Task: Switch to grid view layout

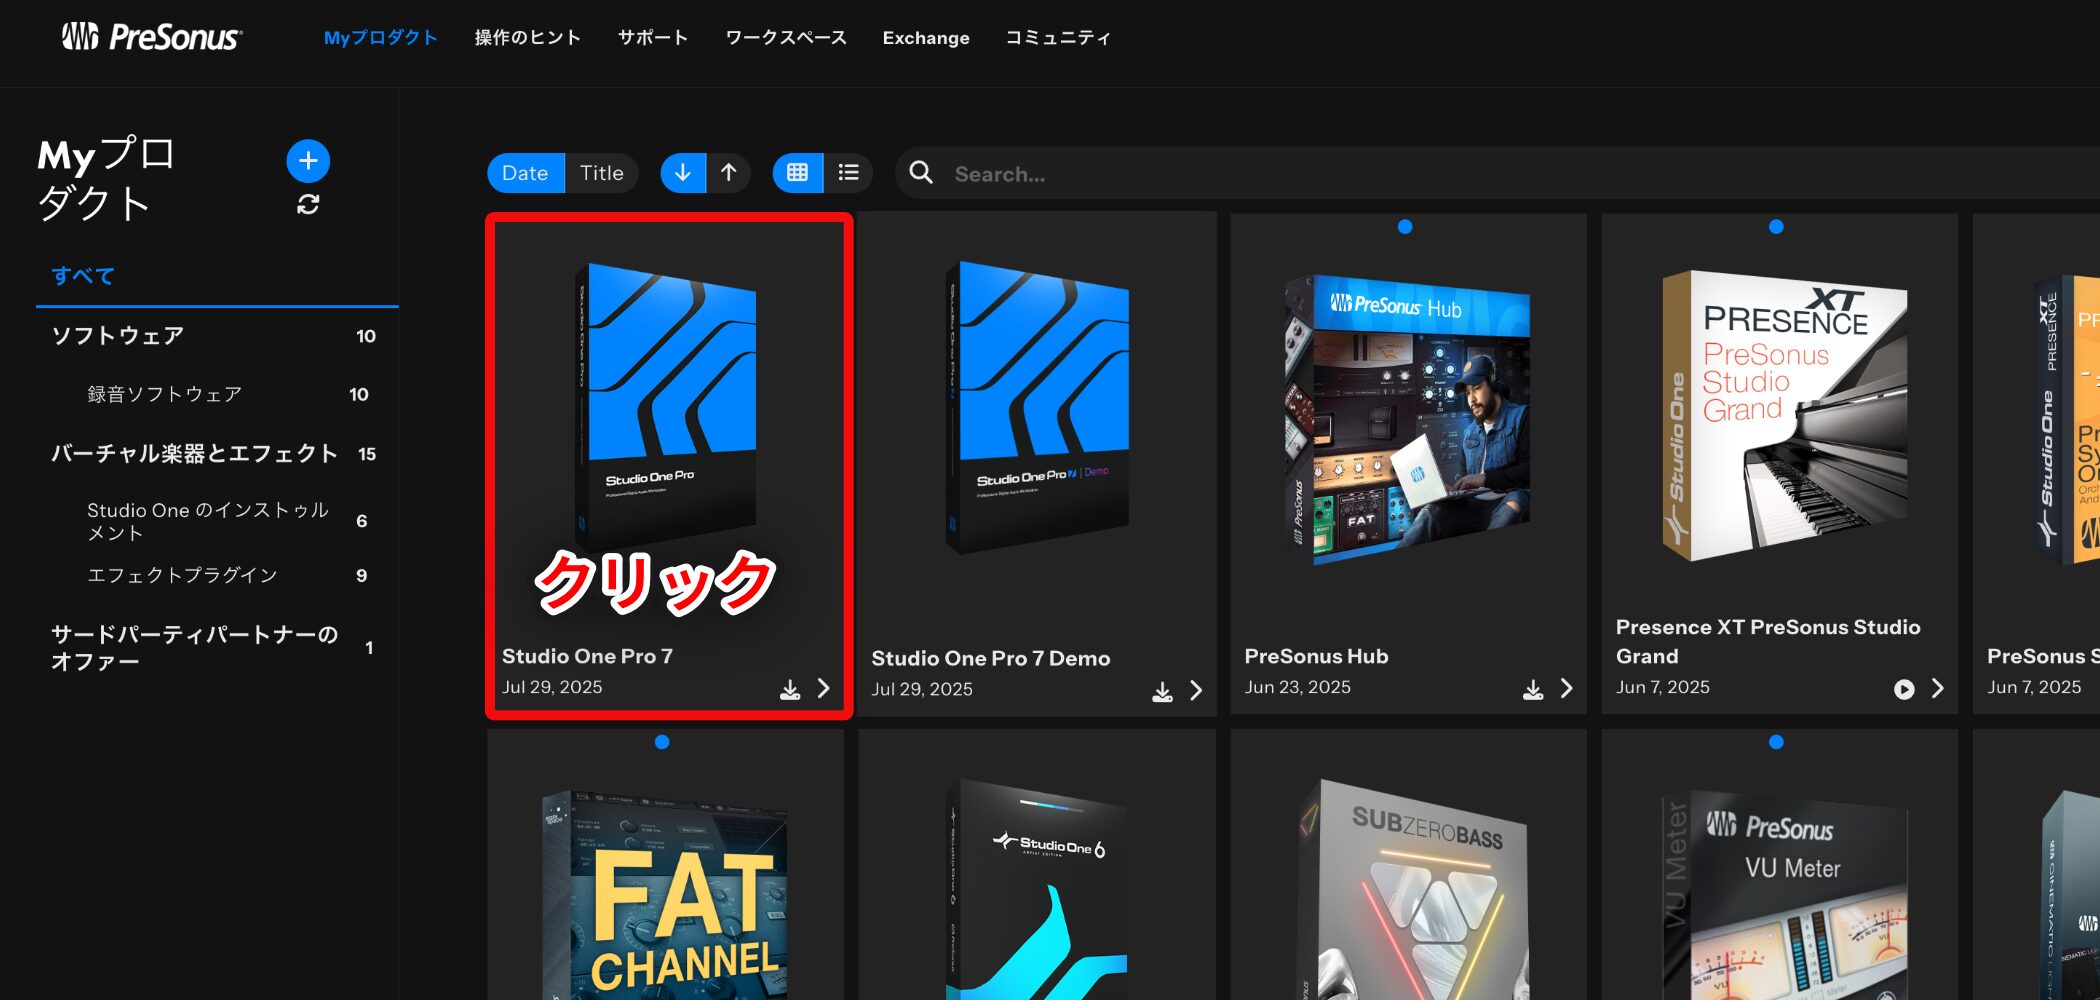Action: 797,173
